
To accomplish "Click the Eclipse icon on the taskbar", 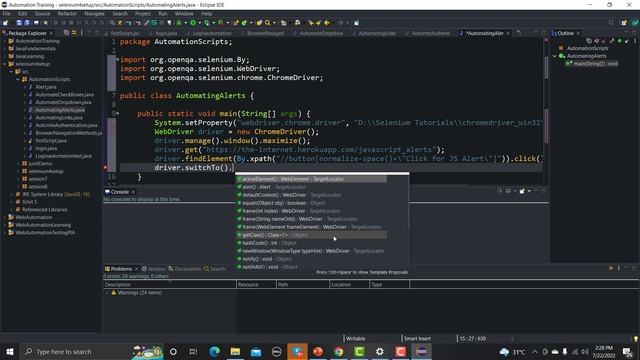I will click(421, 351).
